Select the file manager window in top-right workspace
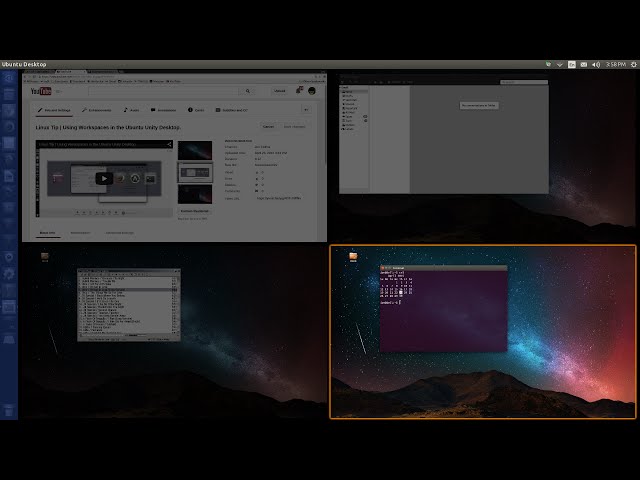 pos(444,134)
